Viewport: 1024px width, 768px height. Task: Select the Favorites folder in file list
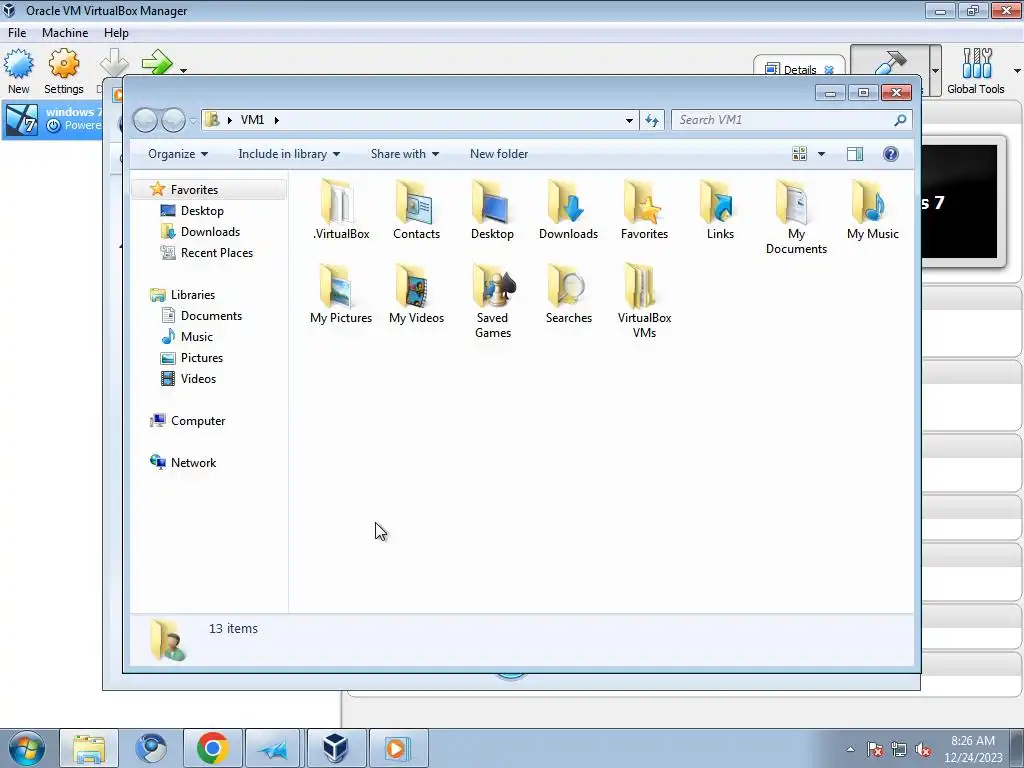644,210
